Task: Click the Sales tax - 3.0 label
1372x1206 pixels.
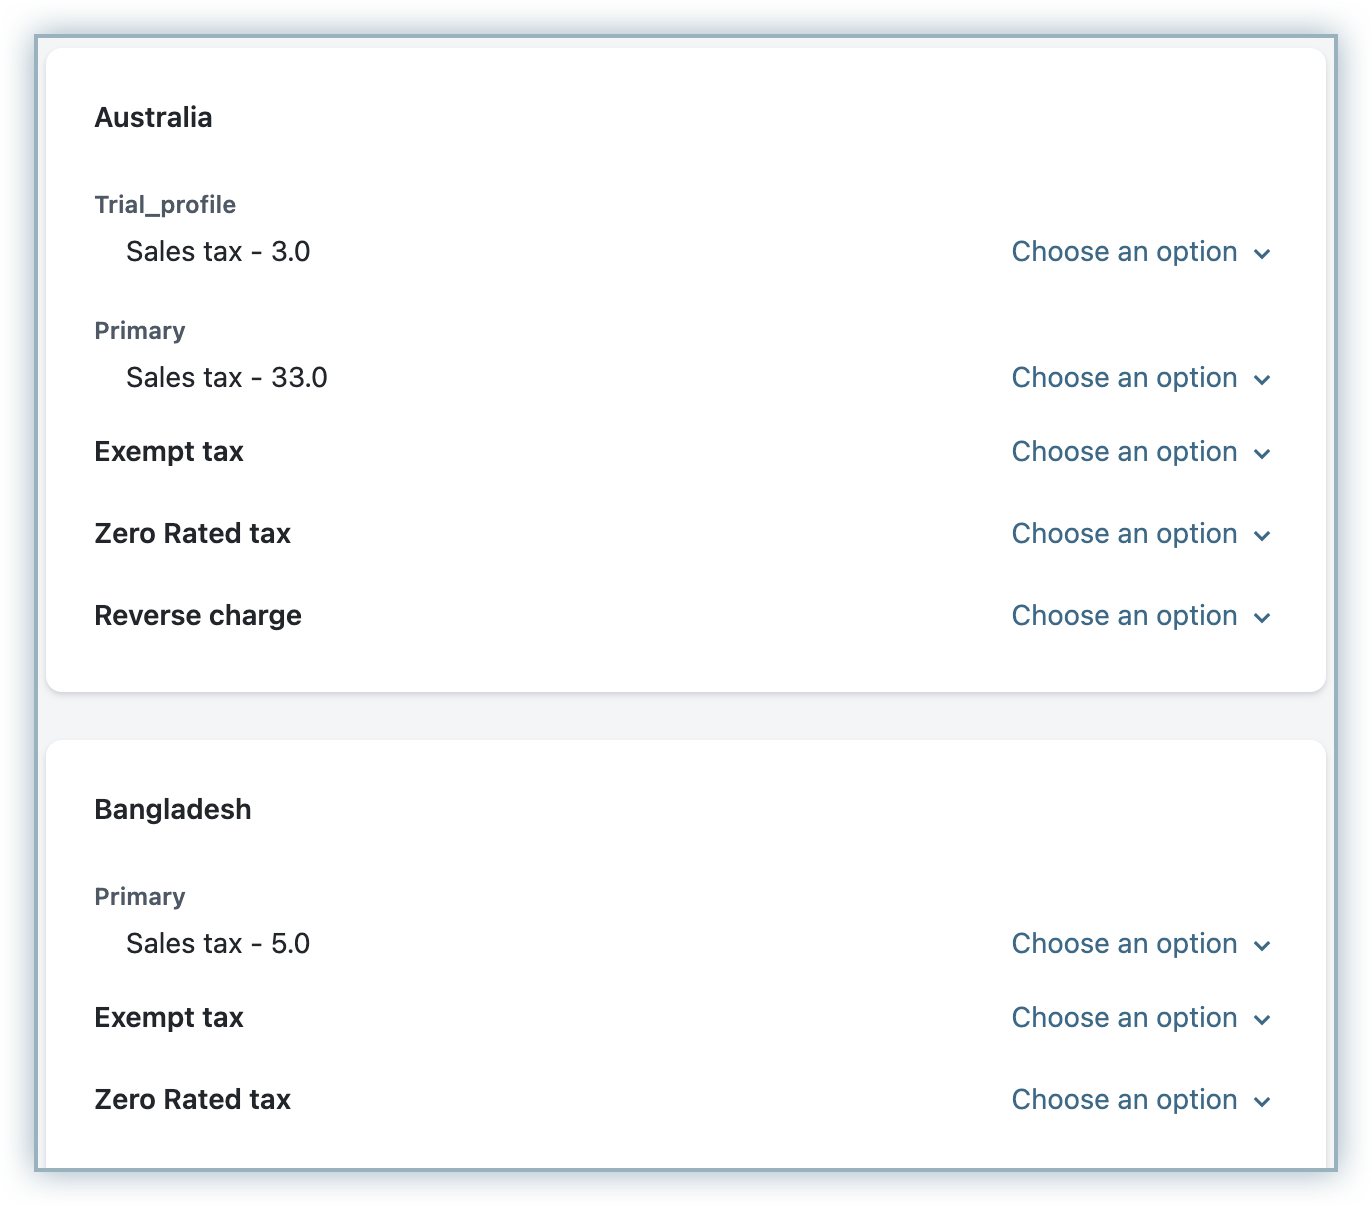Action: click(x=218, y=252)
